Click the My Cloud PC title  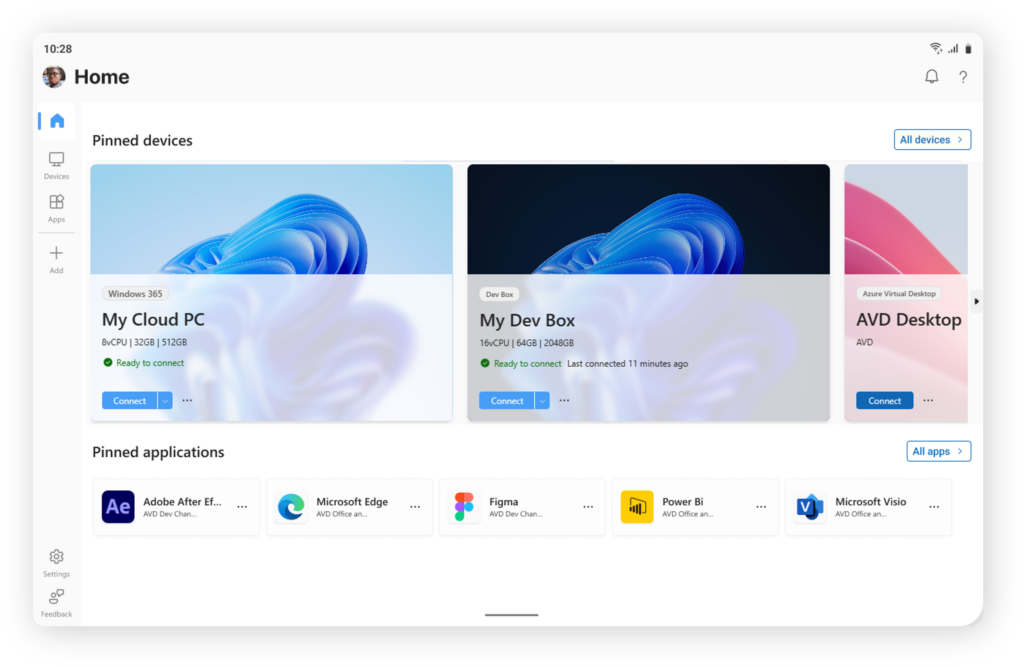(153, 319)
